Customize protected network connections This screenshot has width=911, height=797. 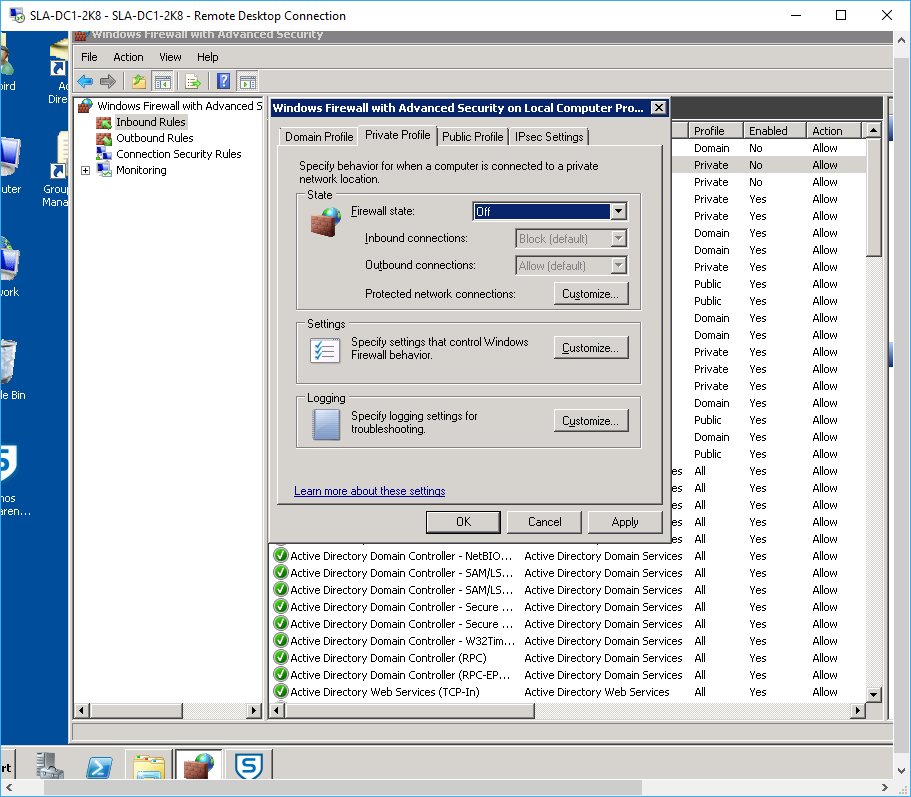(x=591, y=294)
